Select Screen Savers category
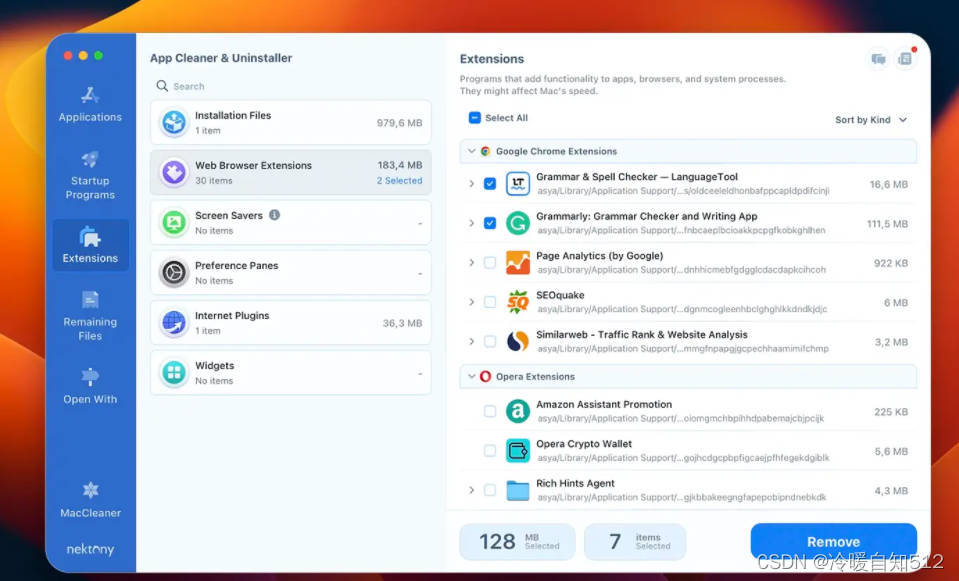This screenshot has height=581, width=959. coord(291,223)
